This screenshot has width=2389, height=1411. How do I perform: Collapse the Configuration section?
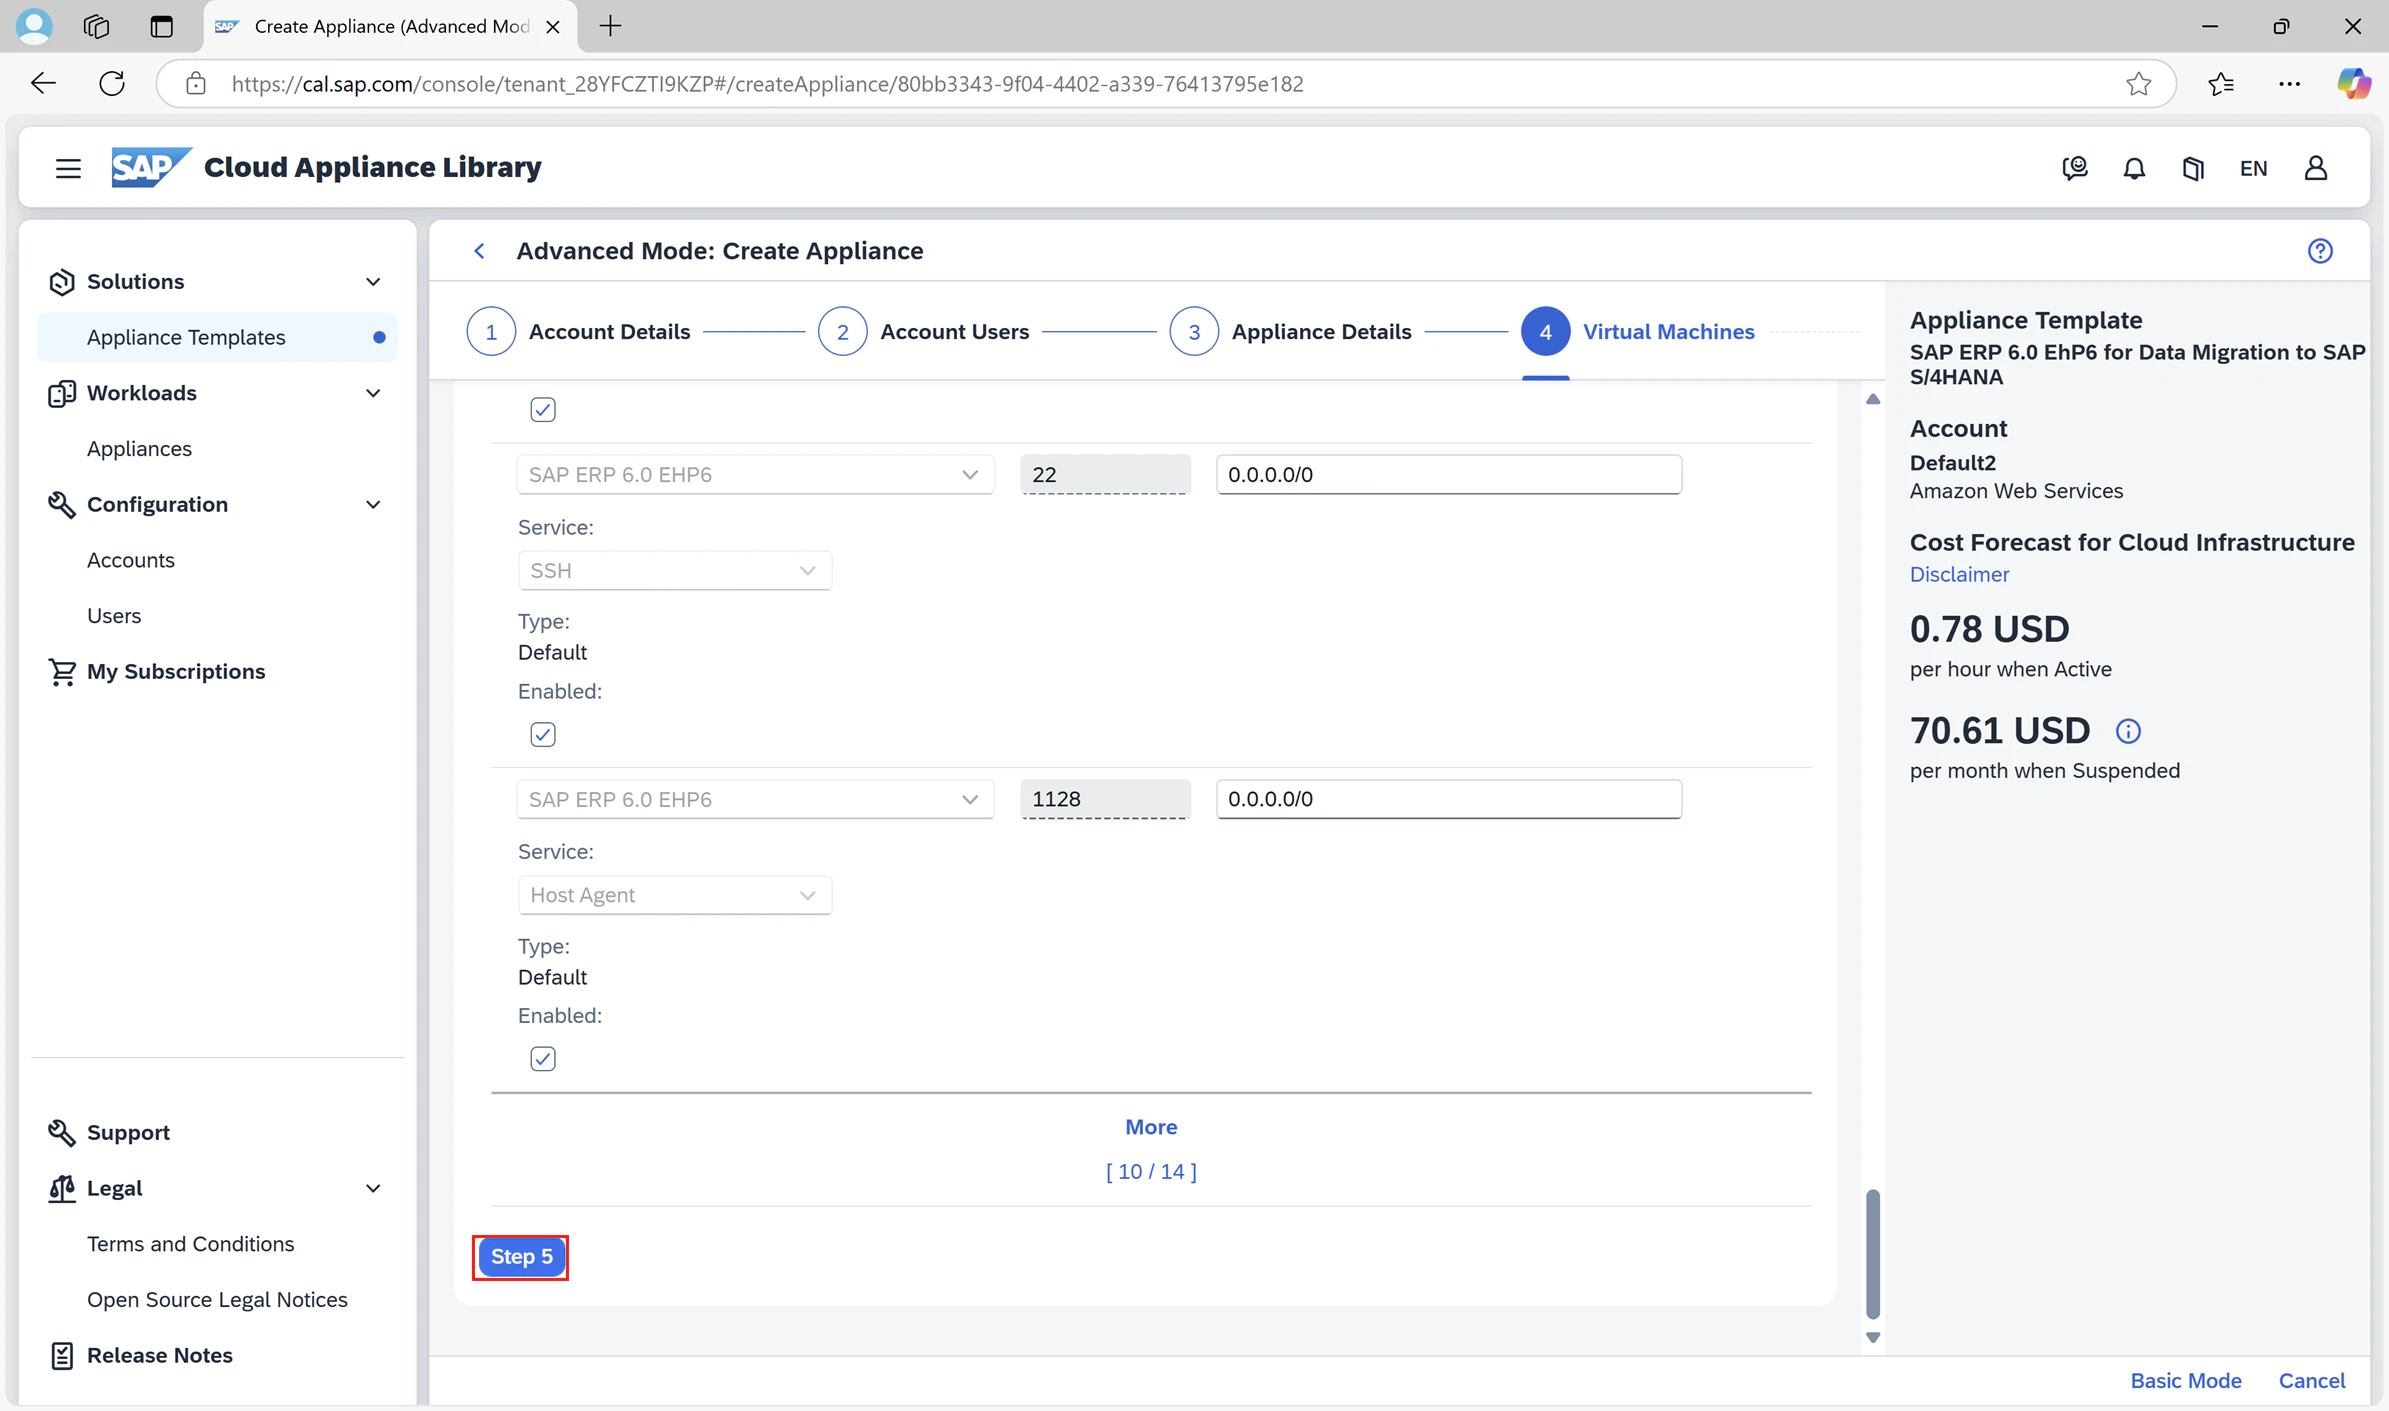pyautogui.click(x=373, y=505)
